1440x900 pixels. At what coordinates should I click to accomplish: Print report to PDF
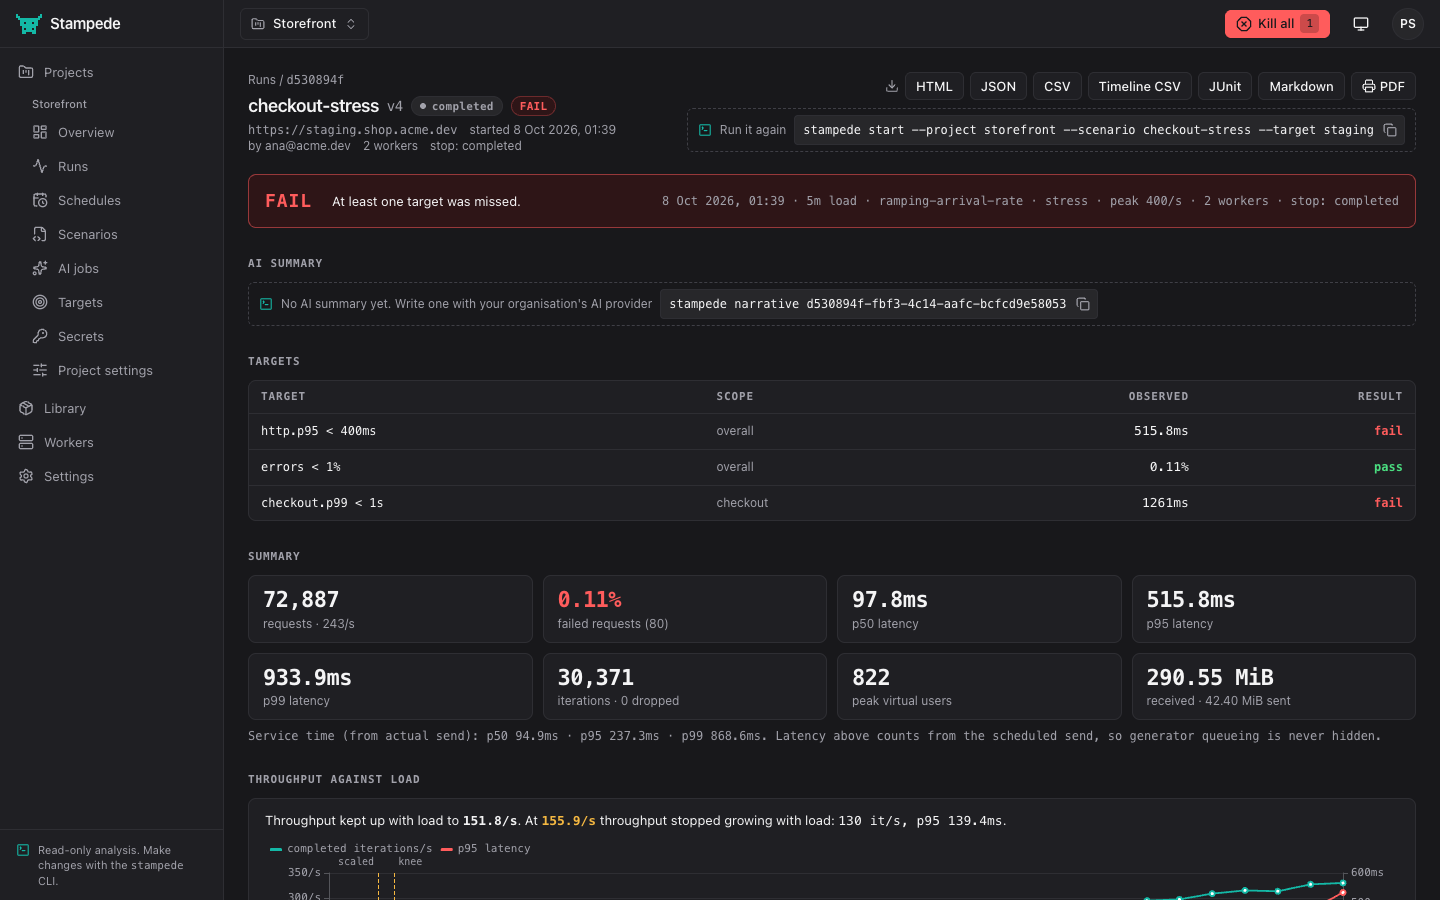tap(1383, 86)
